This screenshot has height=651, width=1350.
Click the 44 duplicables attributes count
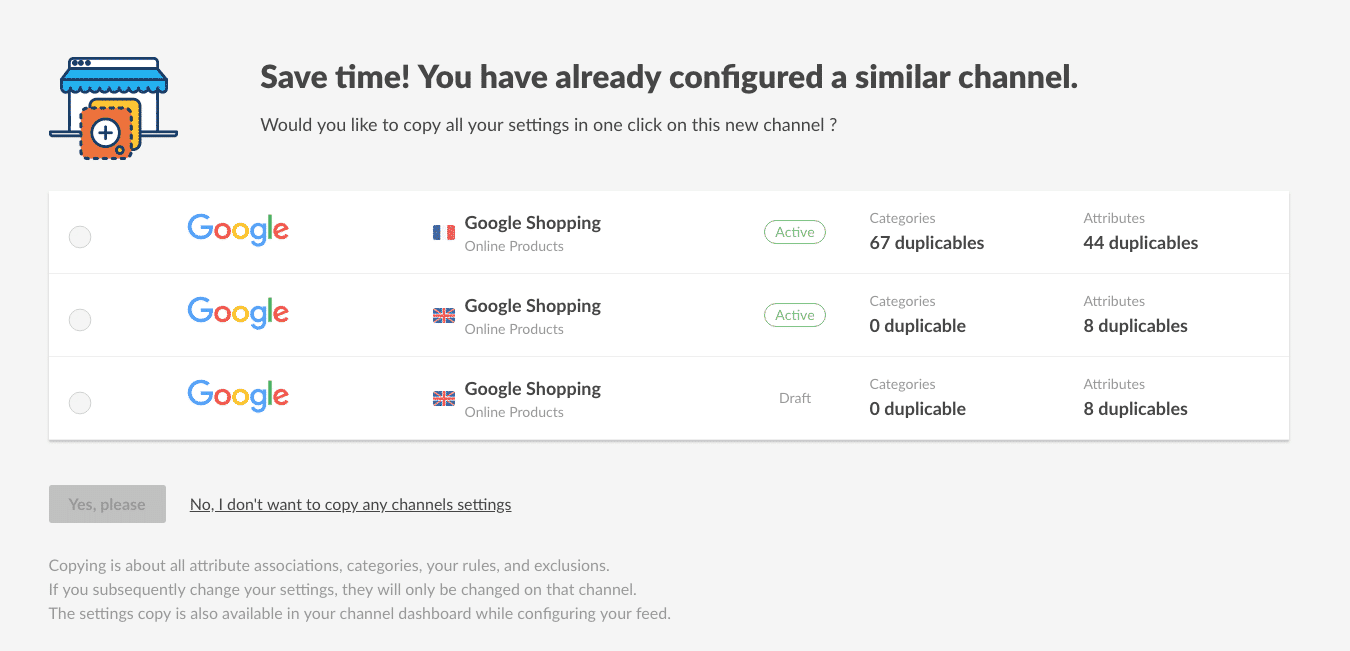[1141, 243]
